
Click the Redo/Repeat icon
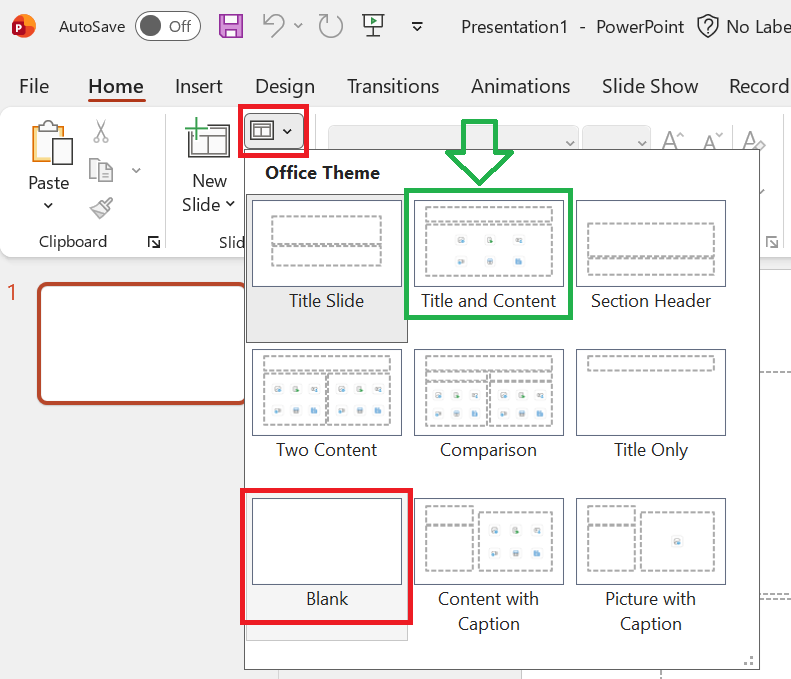(x=330, y=26)
